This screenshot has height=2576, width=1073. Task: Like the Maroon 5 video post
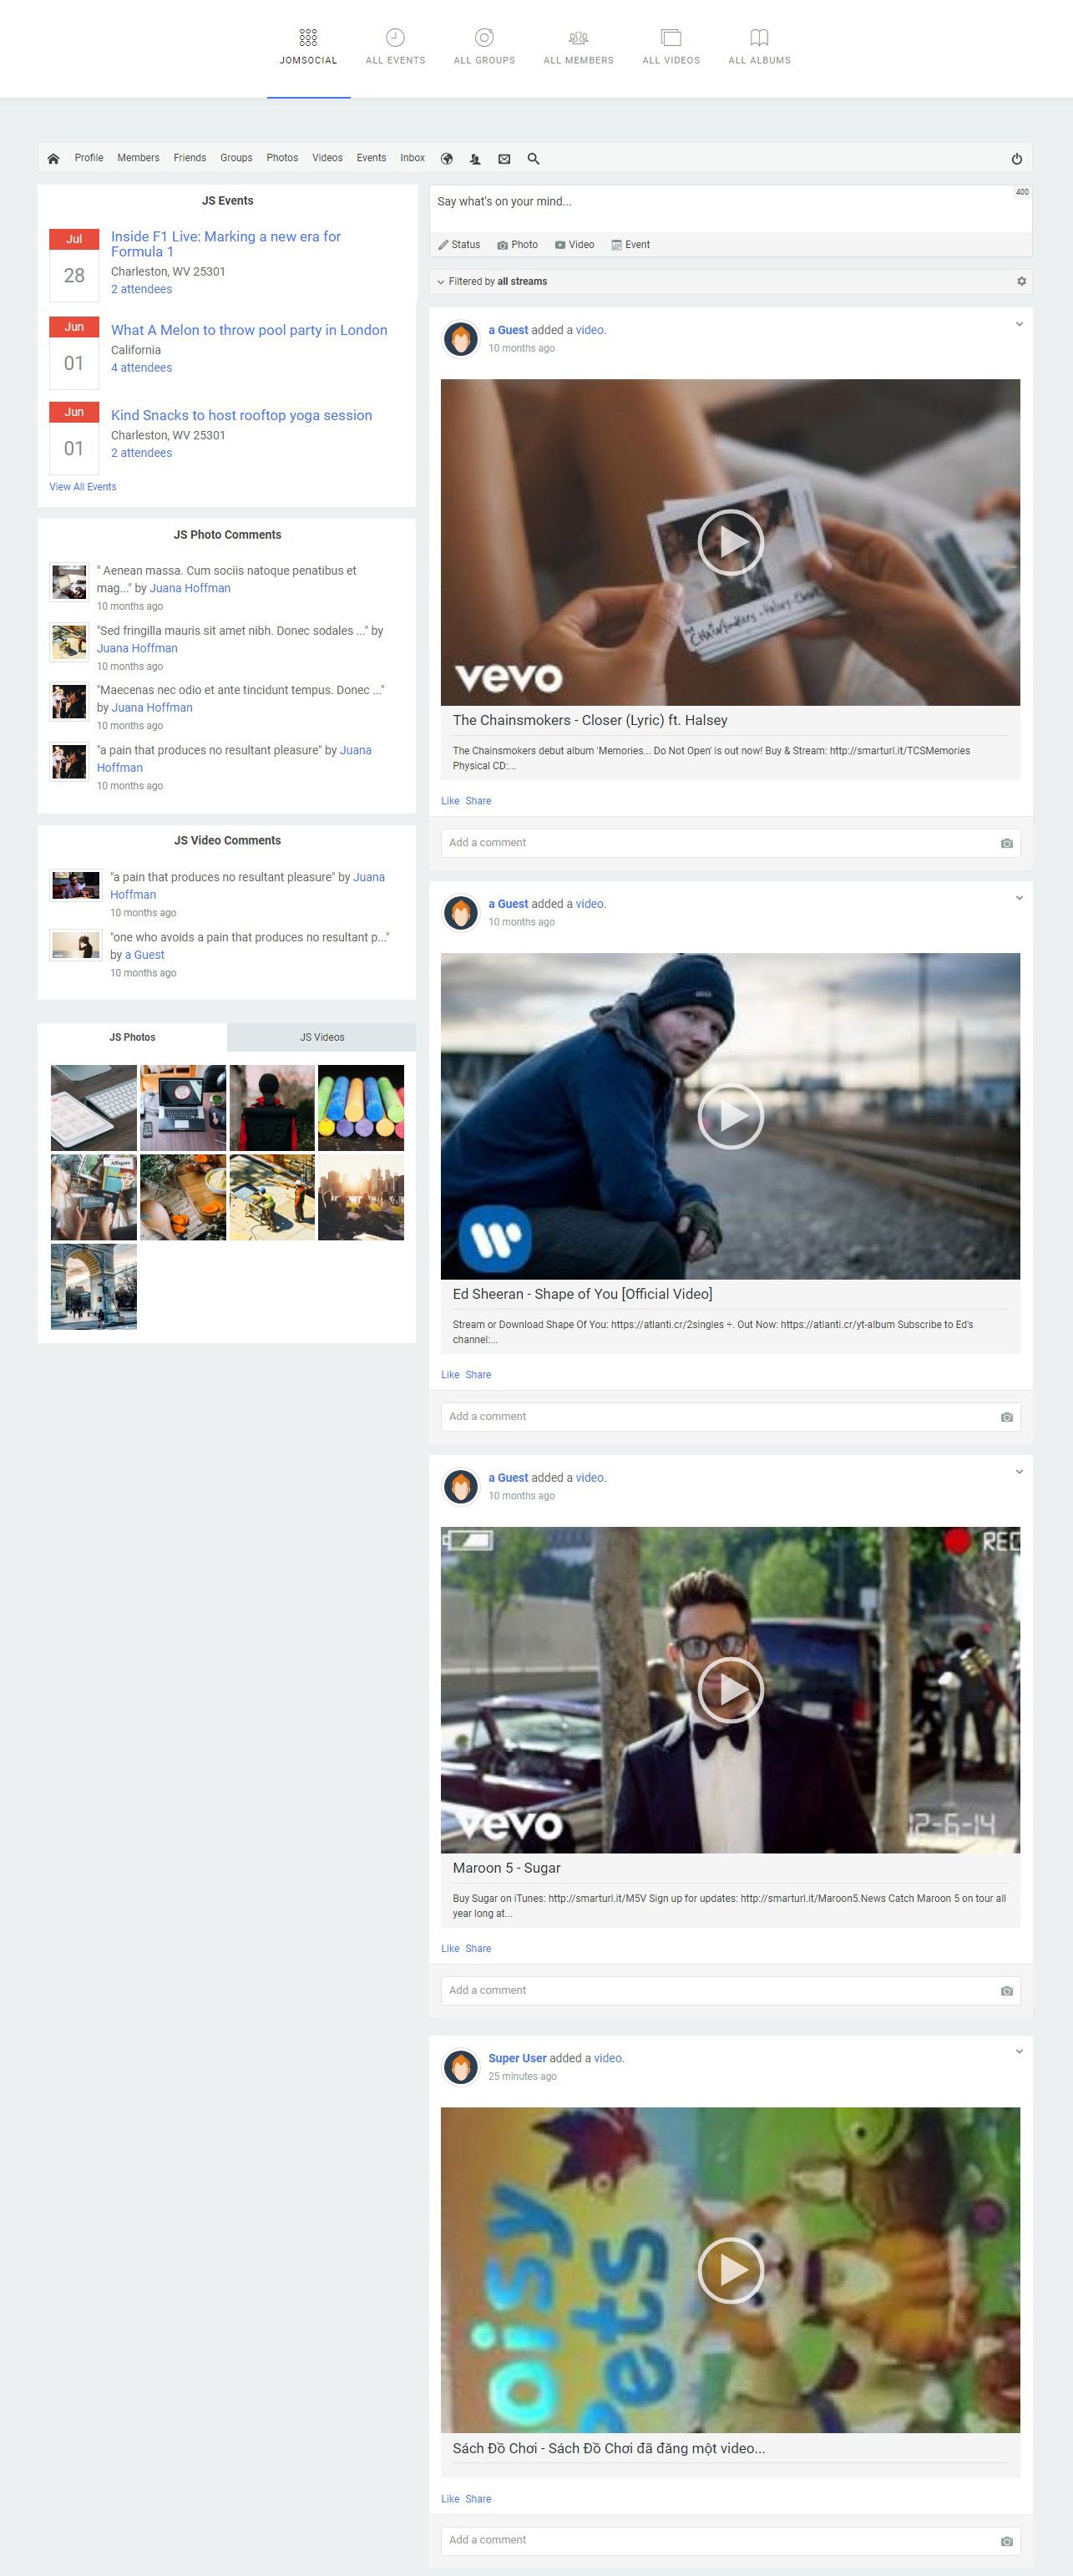point(450,1949)
